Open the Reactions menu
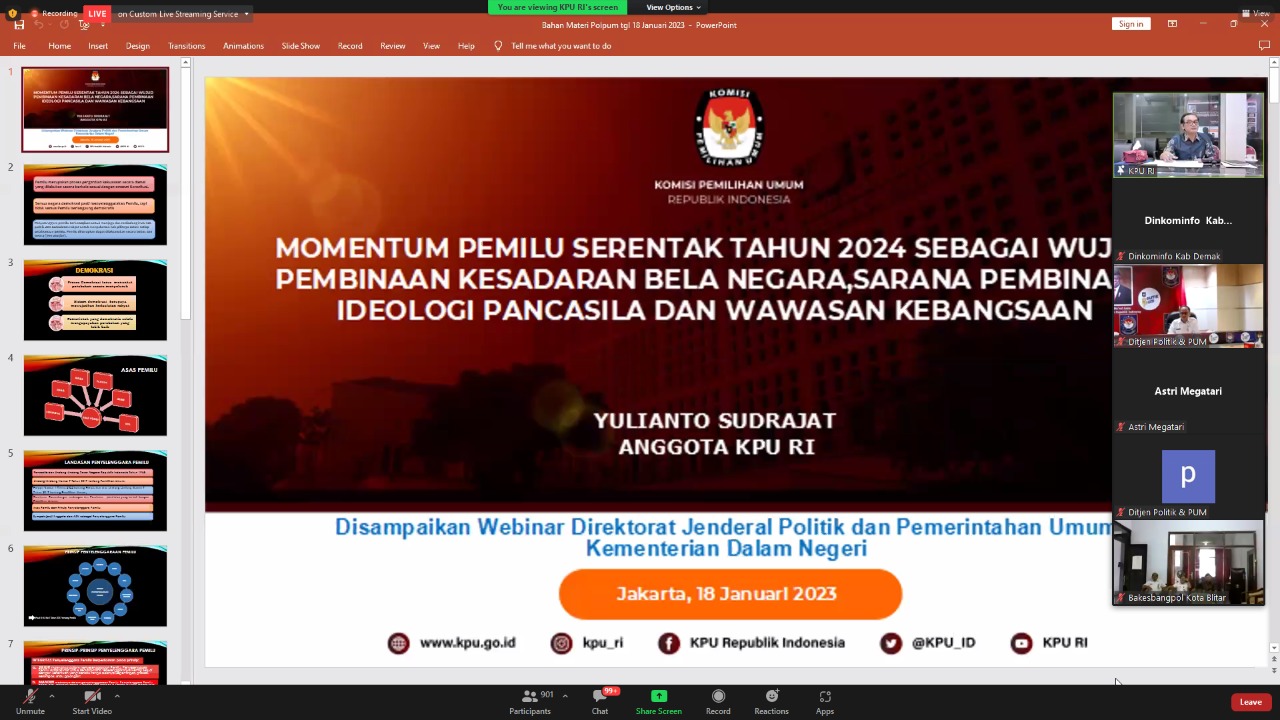 pos(771,697)
